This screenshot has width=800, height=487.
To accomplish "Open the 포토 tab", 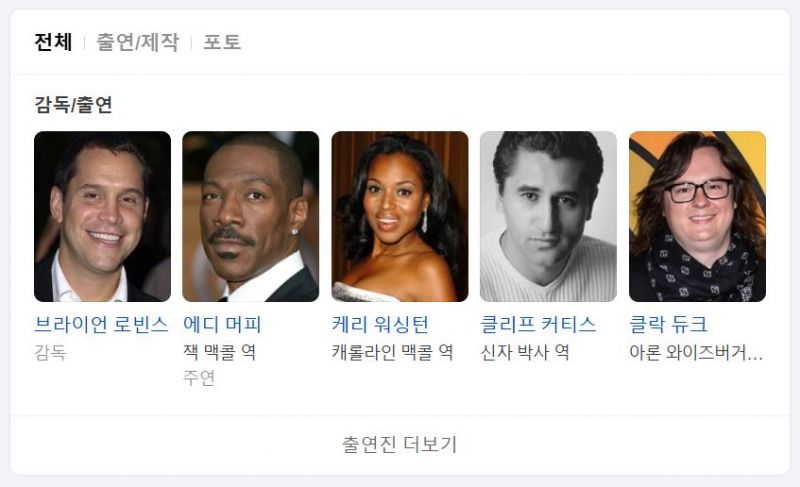I will click(x=222, y=42).
